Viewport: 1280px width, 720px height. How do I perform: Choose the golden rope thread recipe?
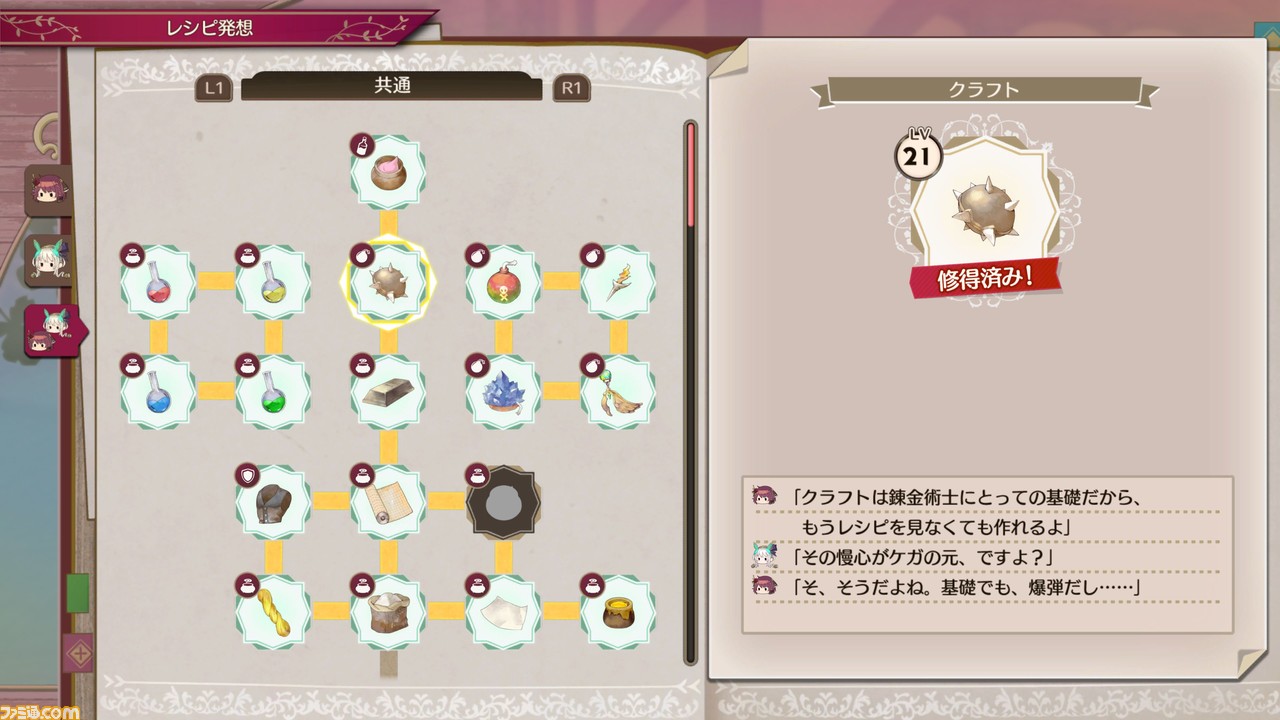[273, 610]
